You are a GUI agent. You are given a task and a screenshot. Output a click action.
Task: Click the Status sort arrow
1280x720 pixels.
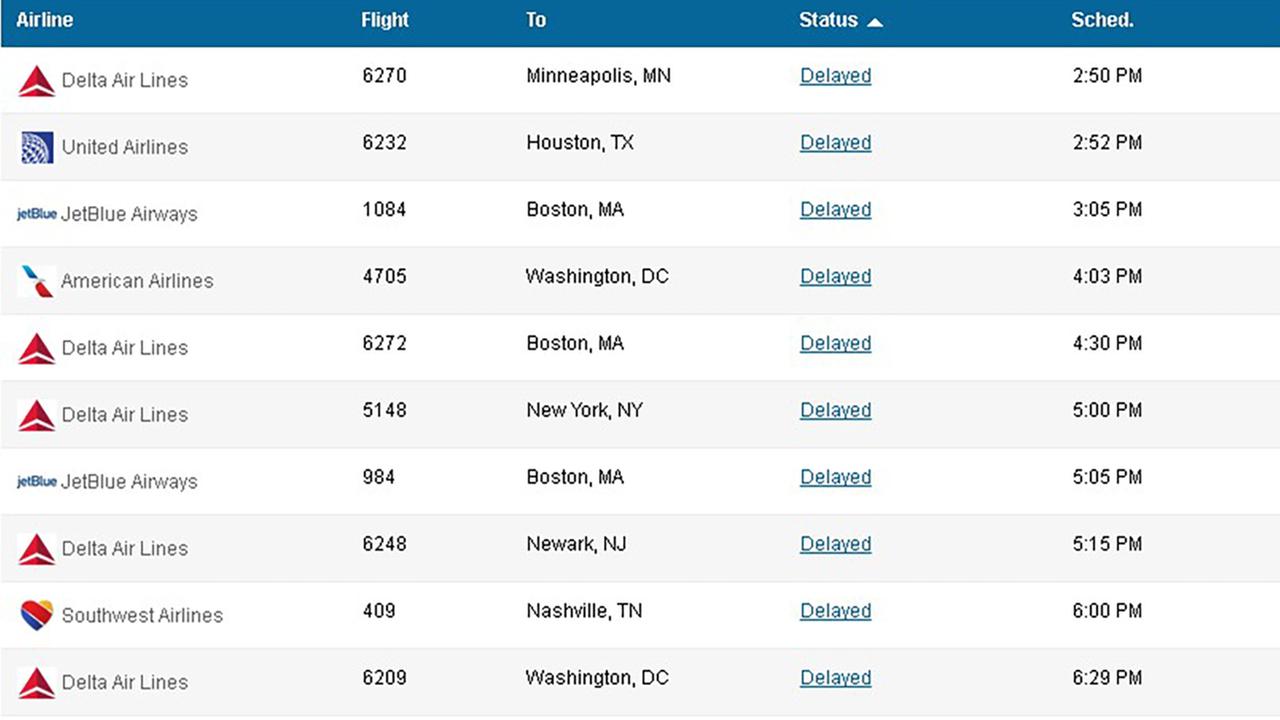point(875,22)
